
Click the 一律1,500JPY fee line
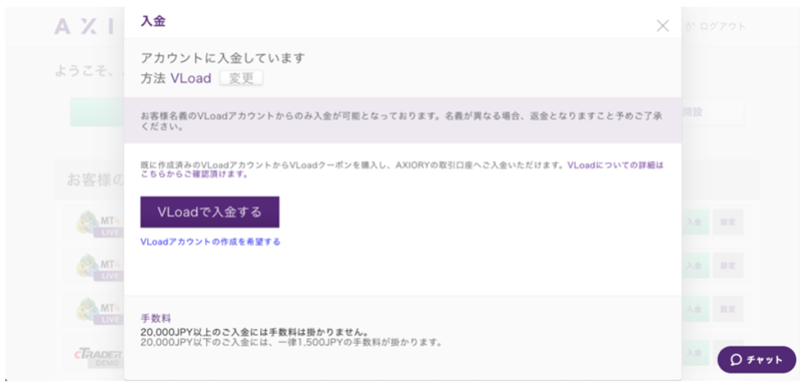pyautogui.click(x=291, y=342)
